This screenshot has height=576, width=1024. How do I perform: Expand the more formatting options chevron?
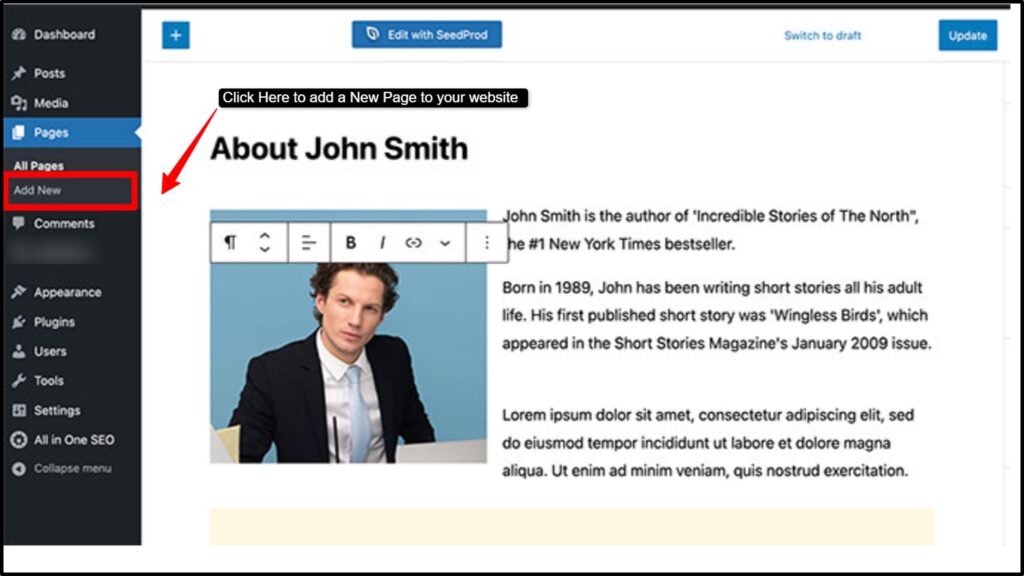coord(445,243)
